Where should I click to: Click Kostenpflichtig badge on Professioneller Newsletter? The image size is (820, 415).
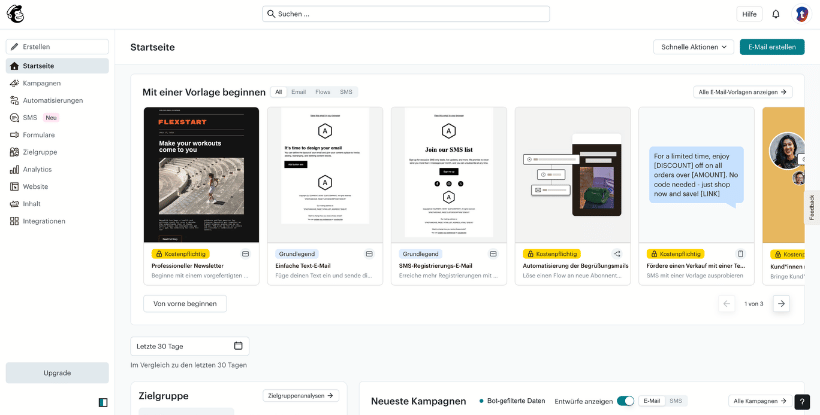(180, 254)
